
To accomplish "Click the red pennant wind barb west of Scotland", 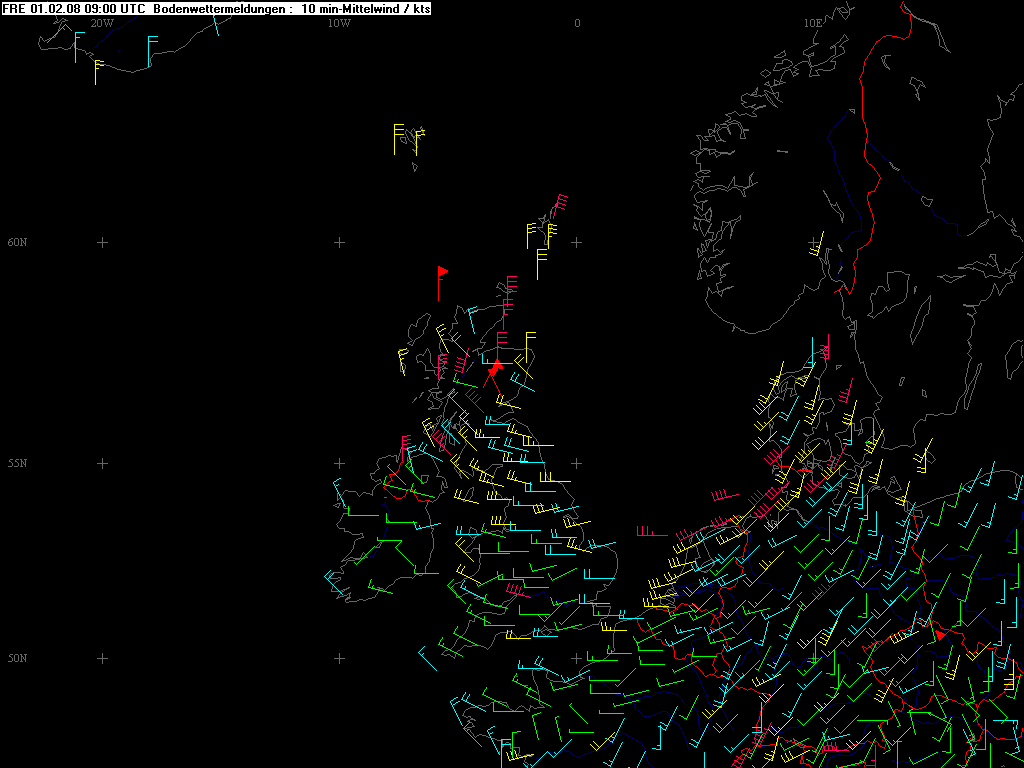I will 440,282.
